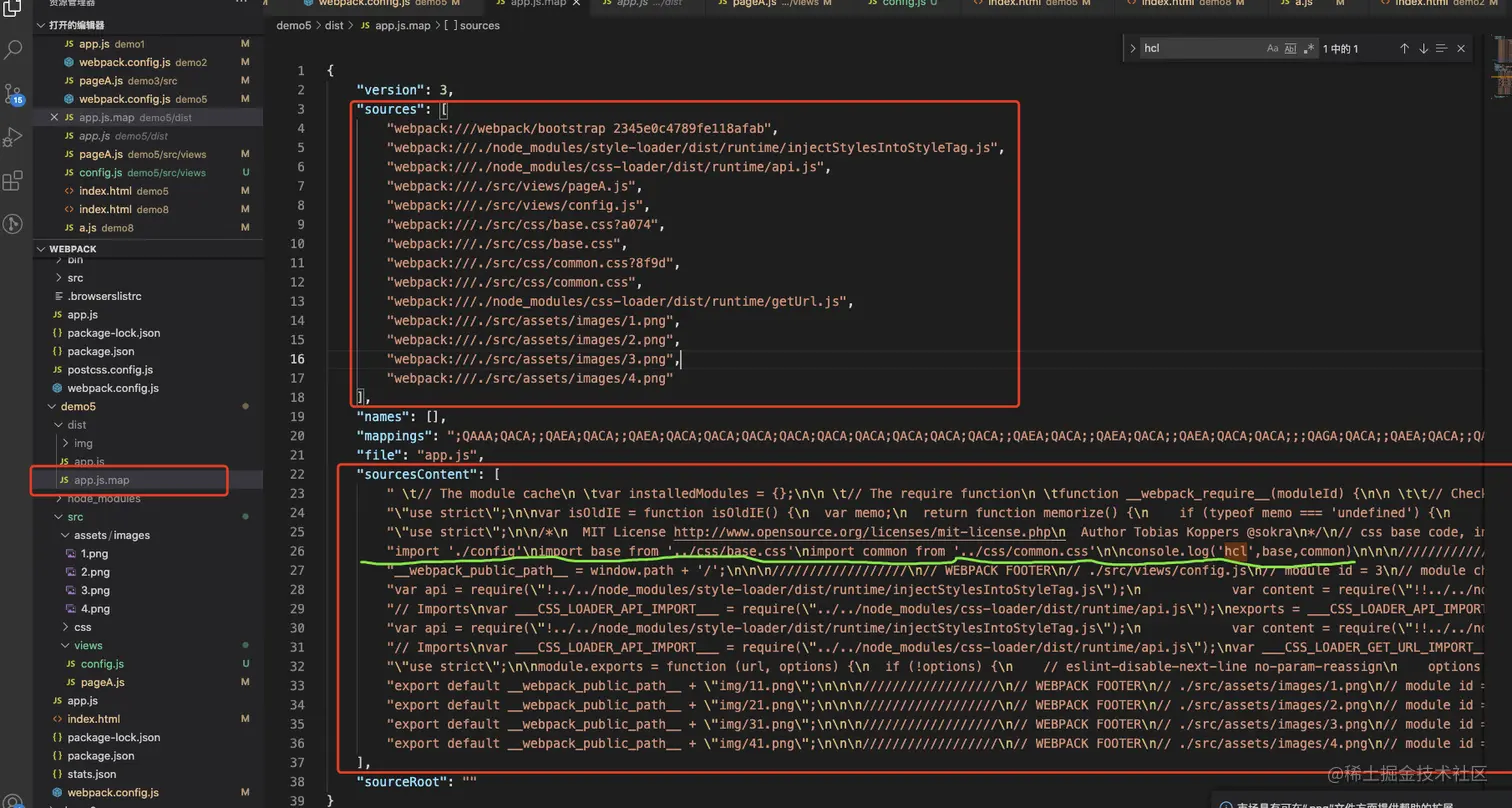Screen dimensions: 1512x808
Task: Click the dist breadcrumb segment
Action: coord(333,25)
